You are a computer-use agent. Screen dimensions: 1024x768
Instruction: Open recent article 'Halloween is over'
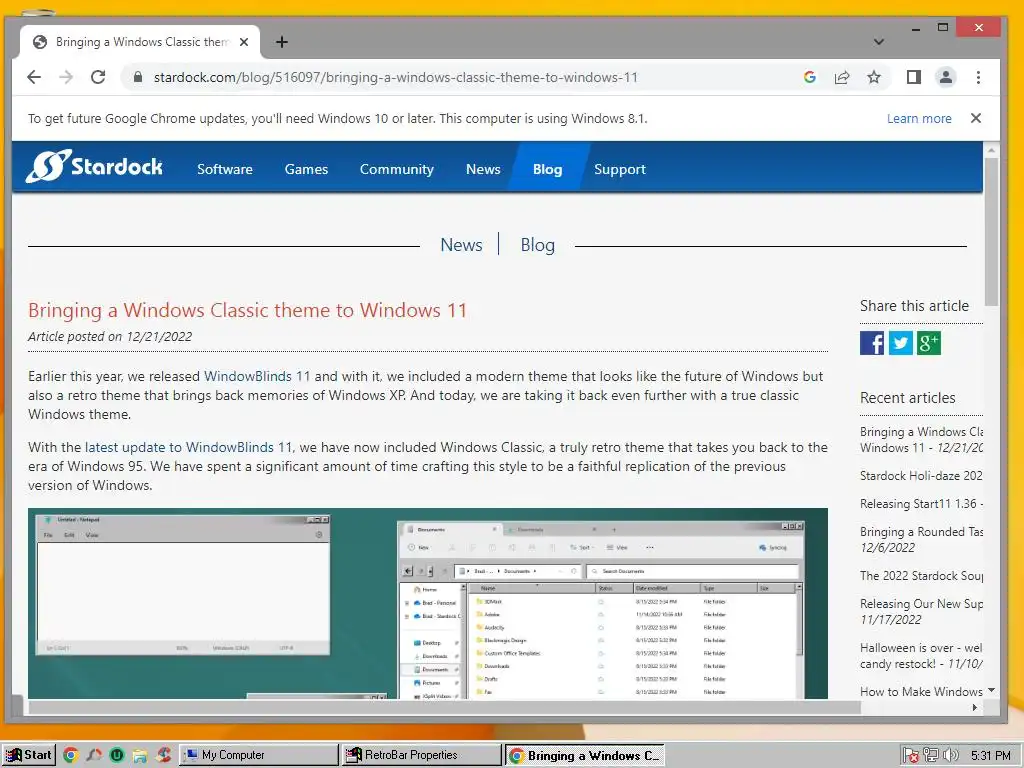[x=921, y=656]
